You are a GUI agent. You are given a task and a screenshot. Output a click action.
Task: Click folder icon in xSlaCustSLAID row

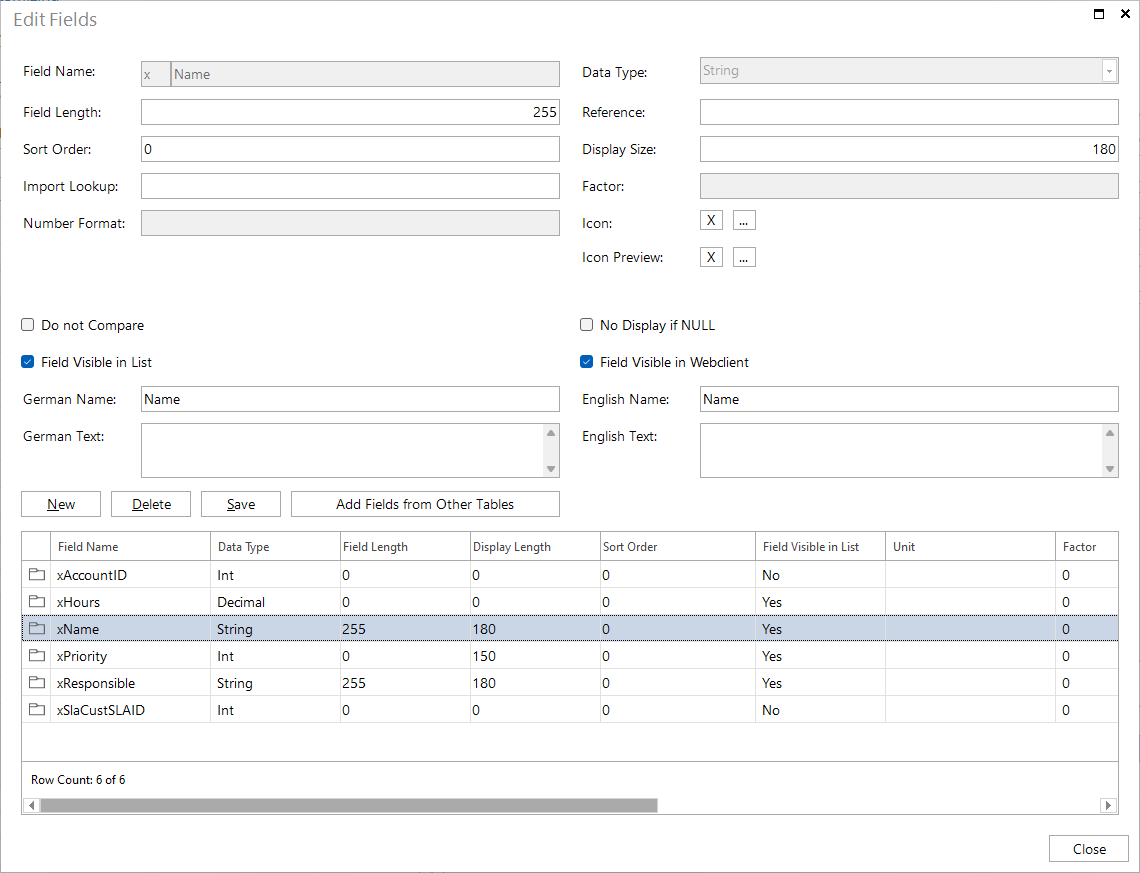click(x=36, y=709)
